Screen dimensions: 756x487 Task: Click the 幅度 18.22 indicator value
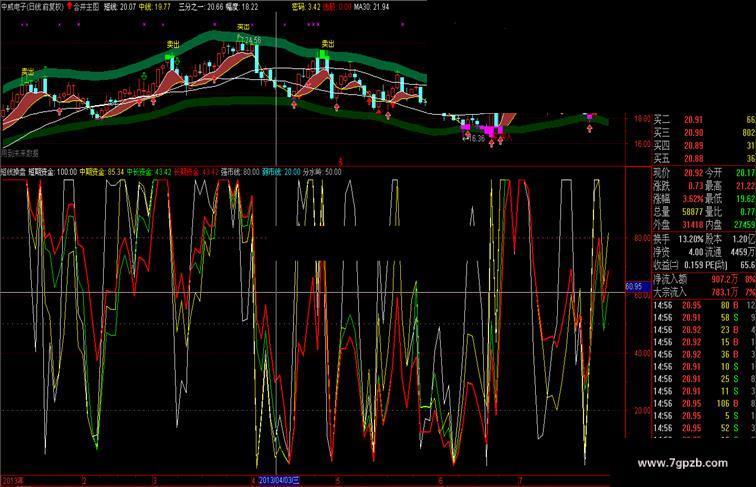tap(242, 7)
